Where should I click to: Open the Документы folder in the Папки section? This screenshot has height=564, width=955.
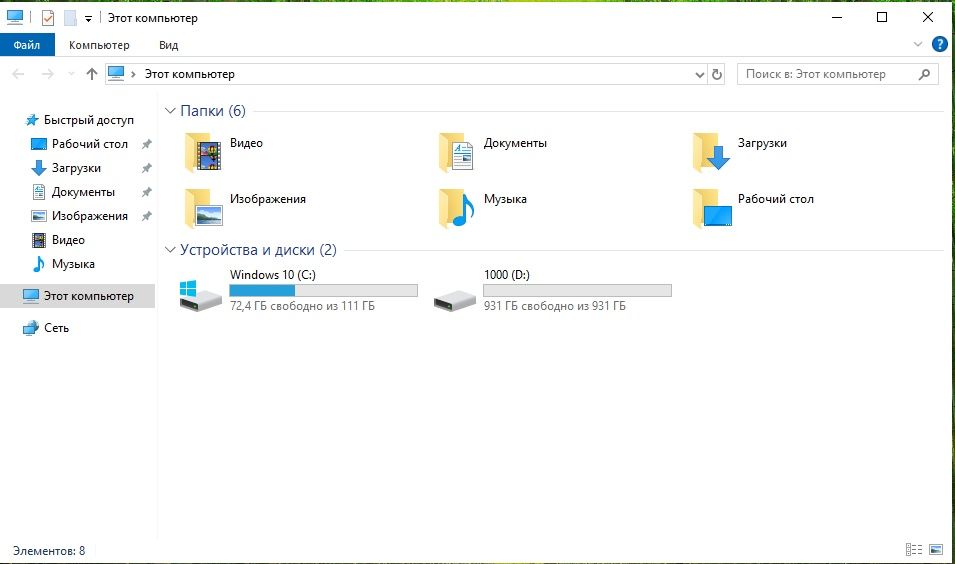(x=493, y=152)
